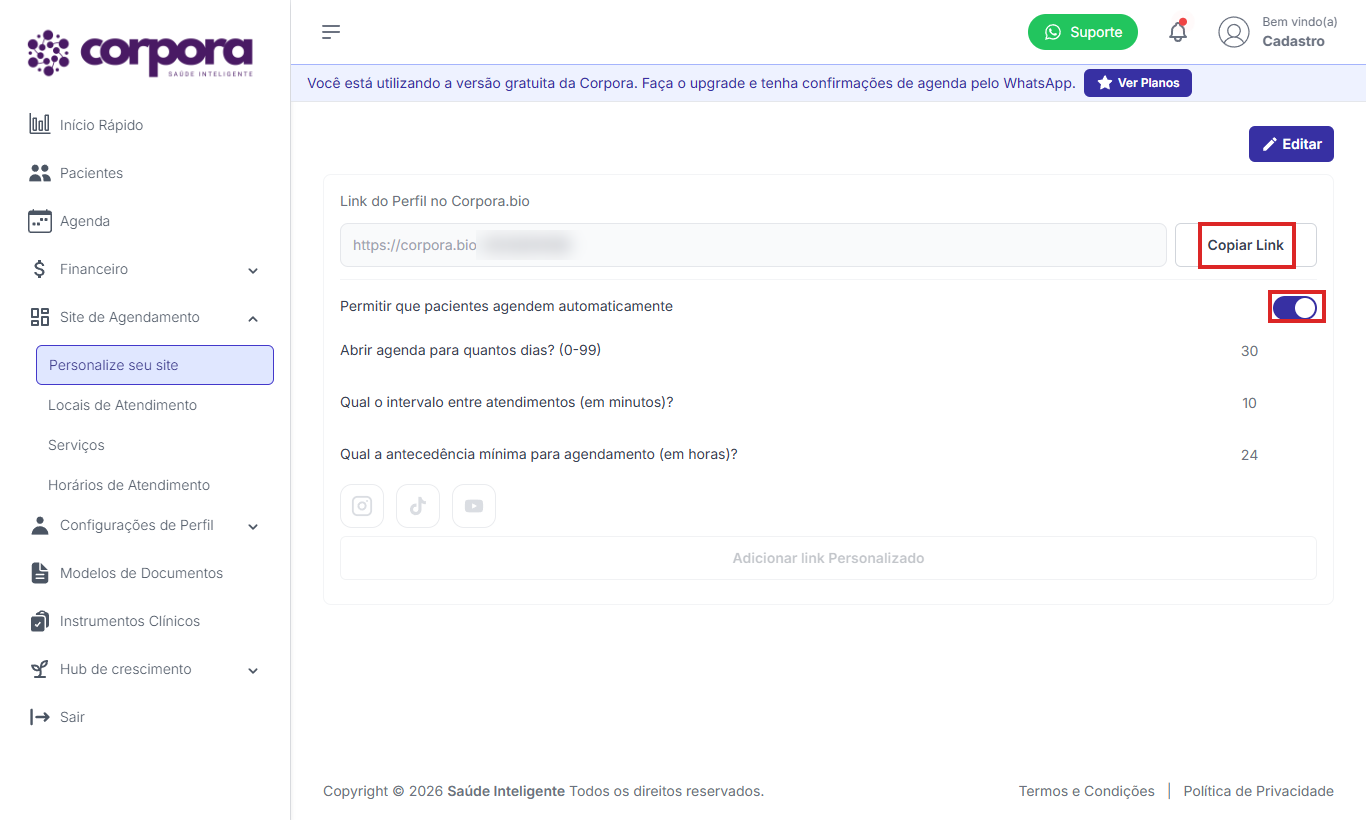Image resolution: width=1366 pixels, height=820 pixels.
Task: Click the value 24 for minimum hours
Action: [x=1249, y=455]
